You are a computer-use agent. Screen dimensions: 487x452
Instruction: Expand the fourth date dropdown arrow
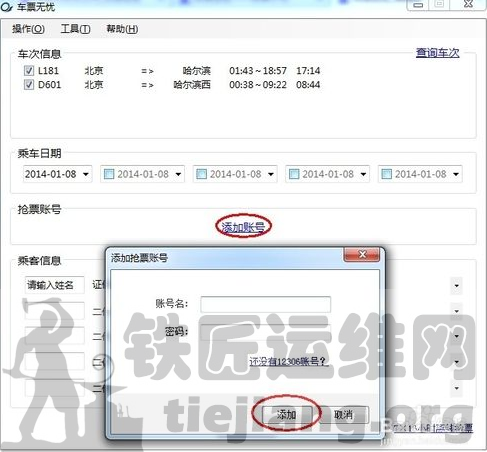point(363,174)
